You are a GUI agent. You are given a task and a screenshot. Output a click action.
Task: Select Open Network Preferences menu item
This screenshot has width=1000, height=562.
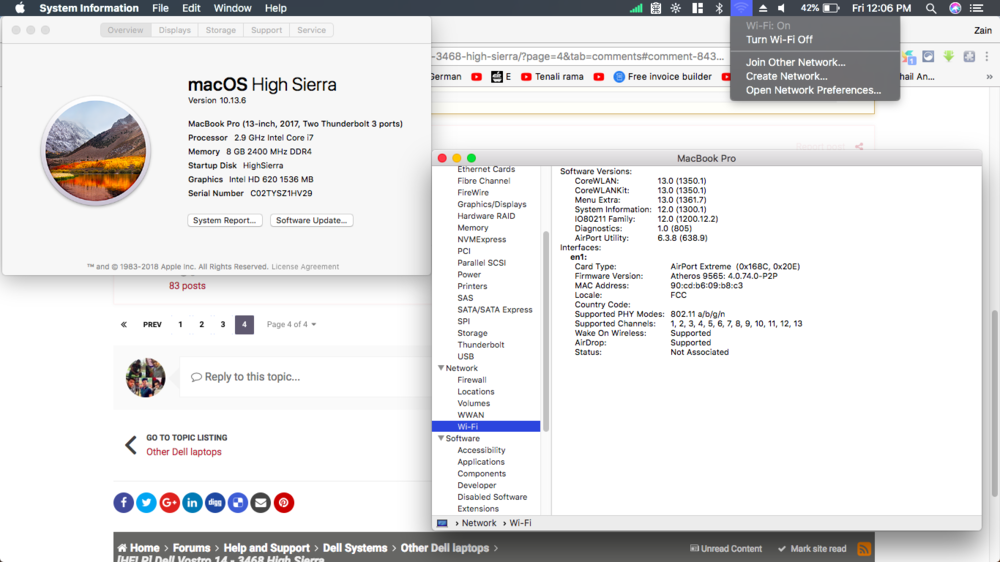coord(813,90)
